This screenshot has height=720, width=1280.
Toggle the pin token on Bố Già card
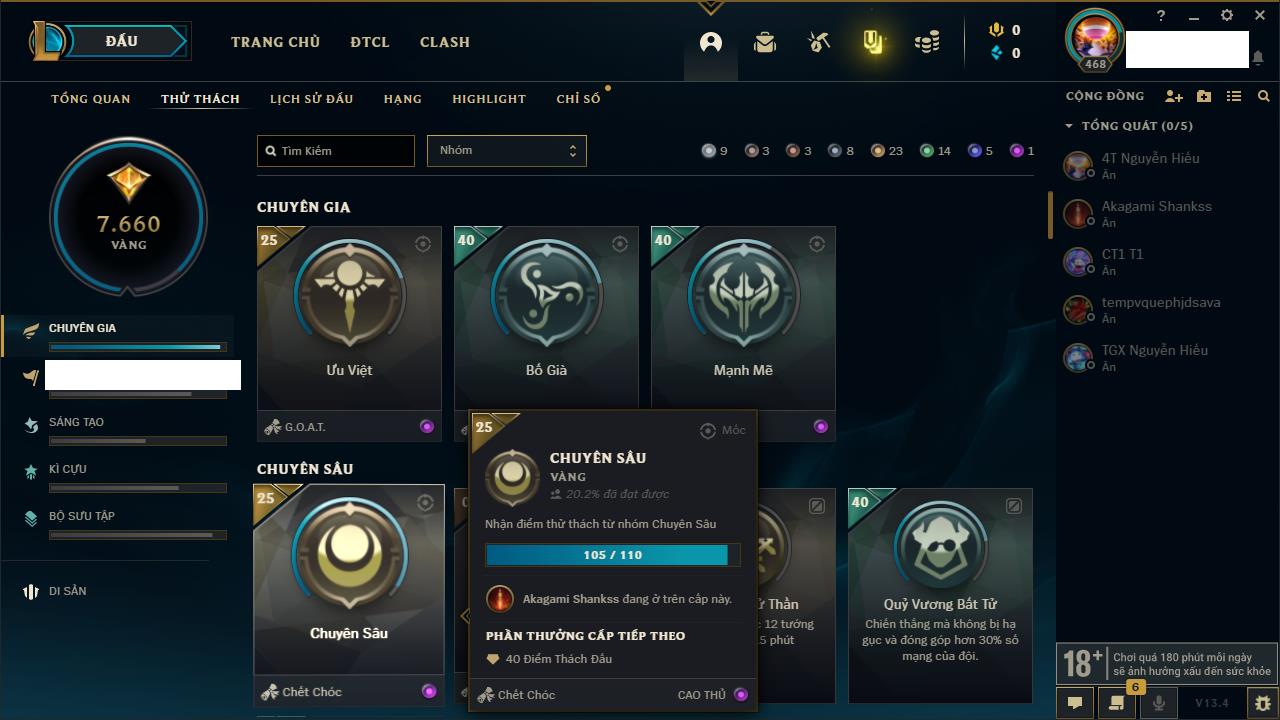tap(620, 244)
